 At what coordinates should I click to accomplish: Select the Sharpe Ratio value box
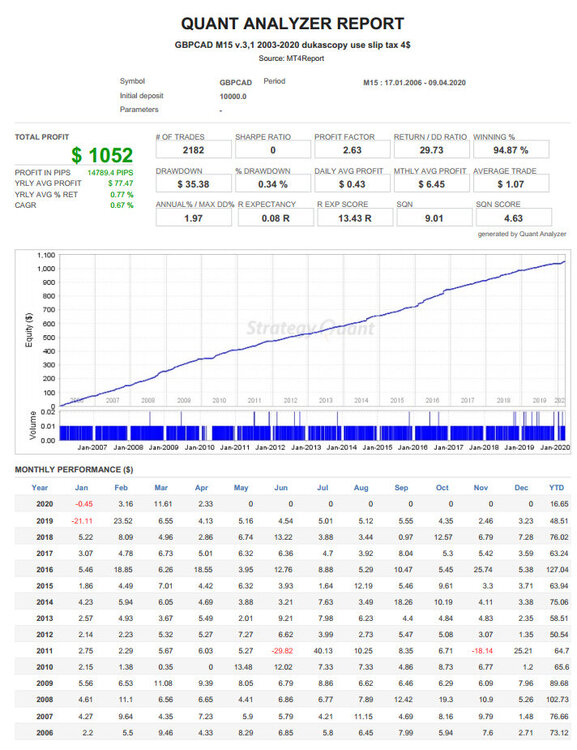point(273,150)
